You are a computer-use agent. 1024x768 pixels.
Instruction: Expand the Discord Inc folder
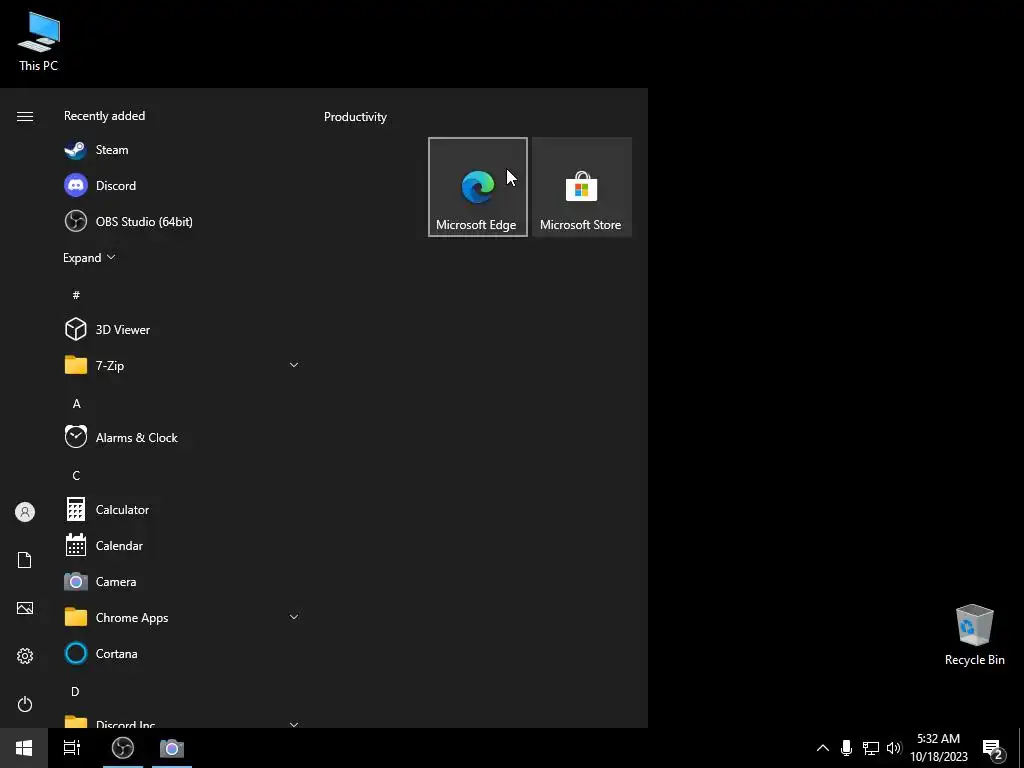click(182, 722)
